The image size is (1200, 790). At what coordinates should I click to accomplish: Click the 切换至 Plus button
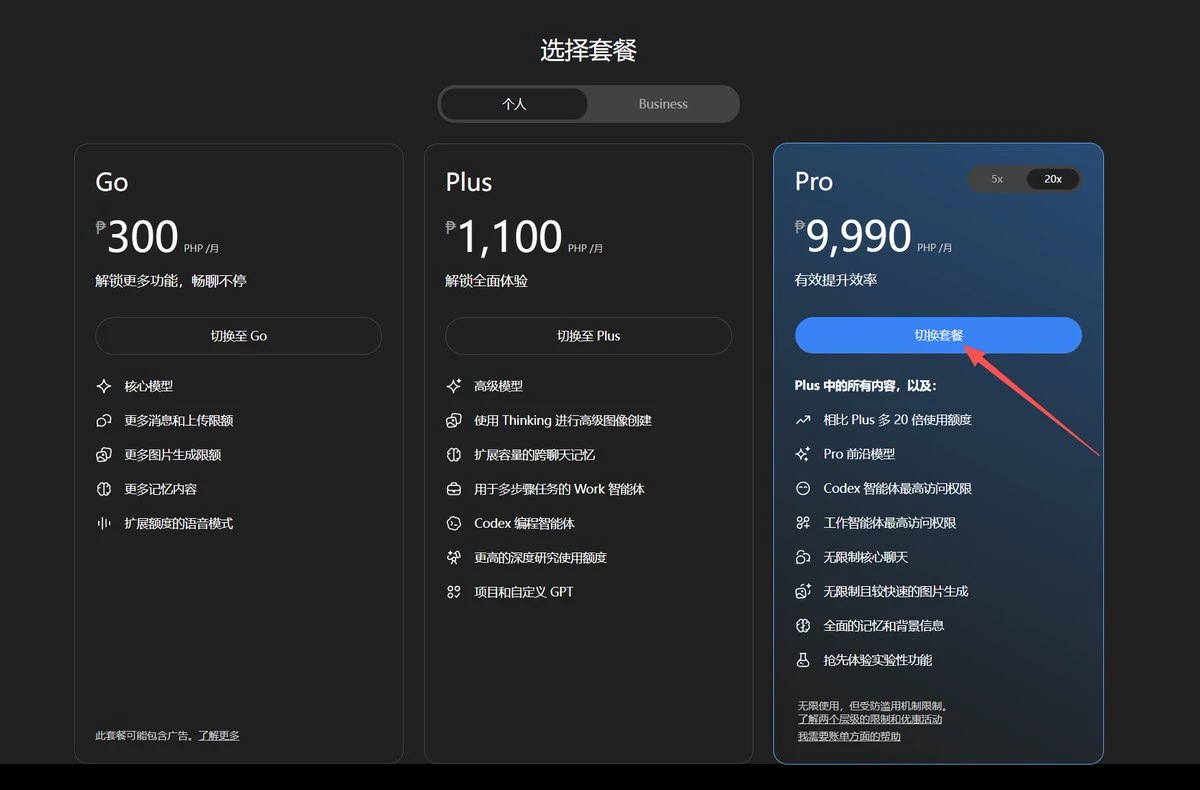coord(588,336)
